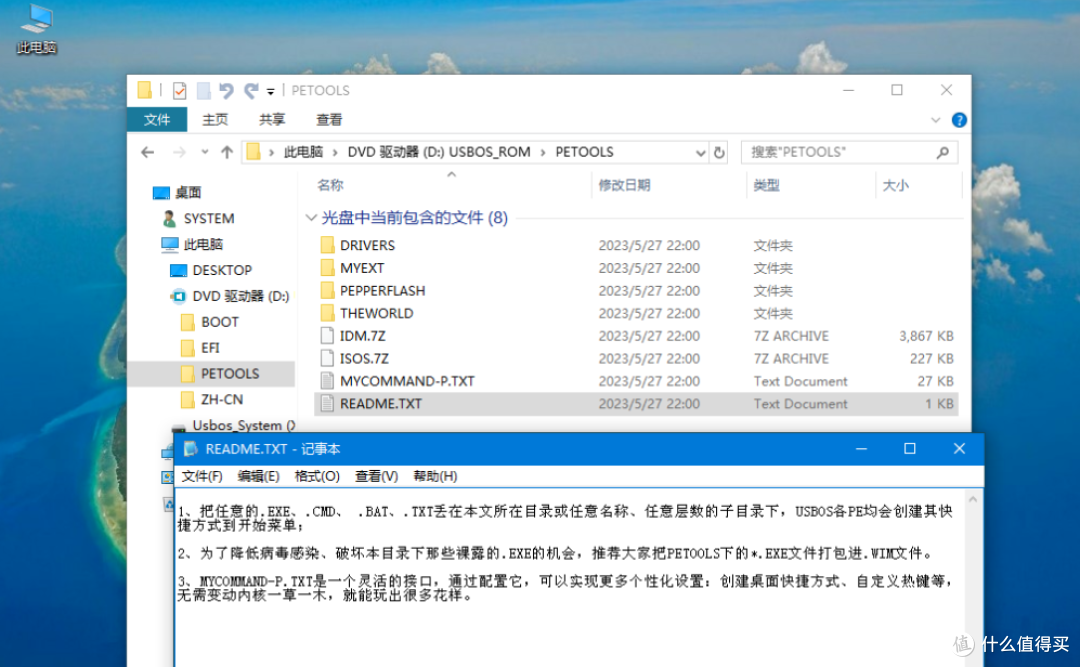The image size is (1080, 667).
Task: Collapse the 光盘中当前包含的文件 group
Action: (311, 218)
